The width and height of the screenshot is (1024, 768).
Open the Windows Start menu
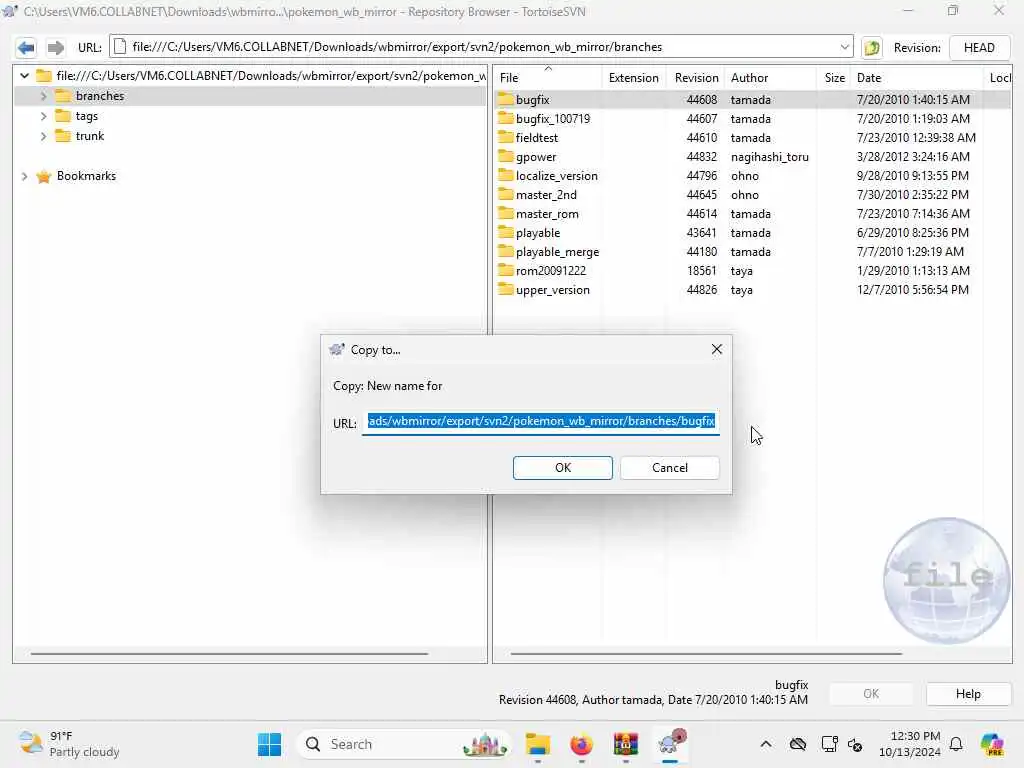point(269,744)
